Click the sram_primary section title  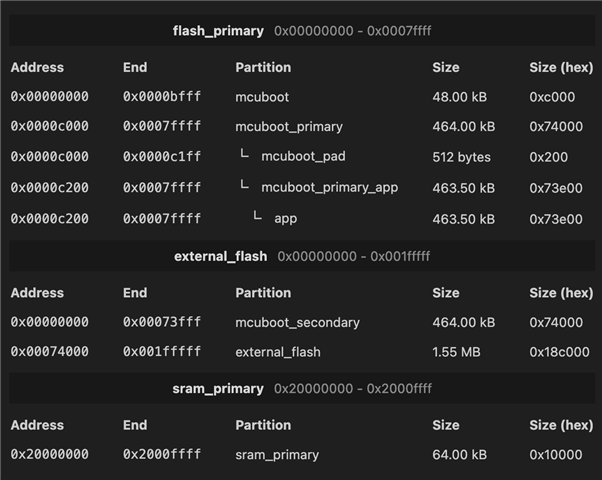pos(218,389)
